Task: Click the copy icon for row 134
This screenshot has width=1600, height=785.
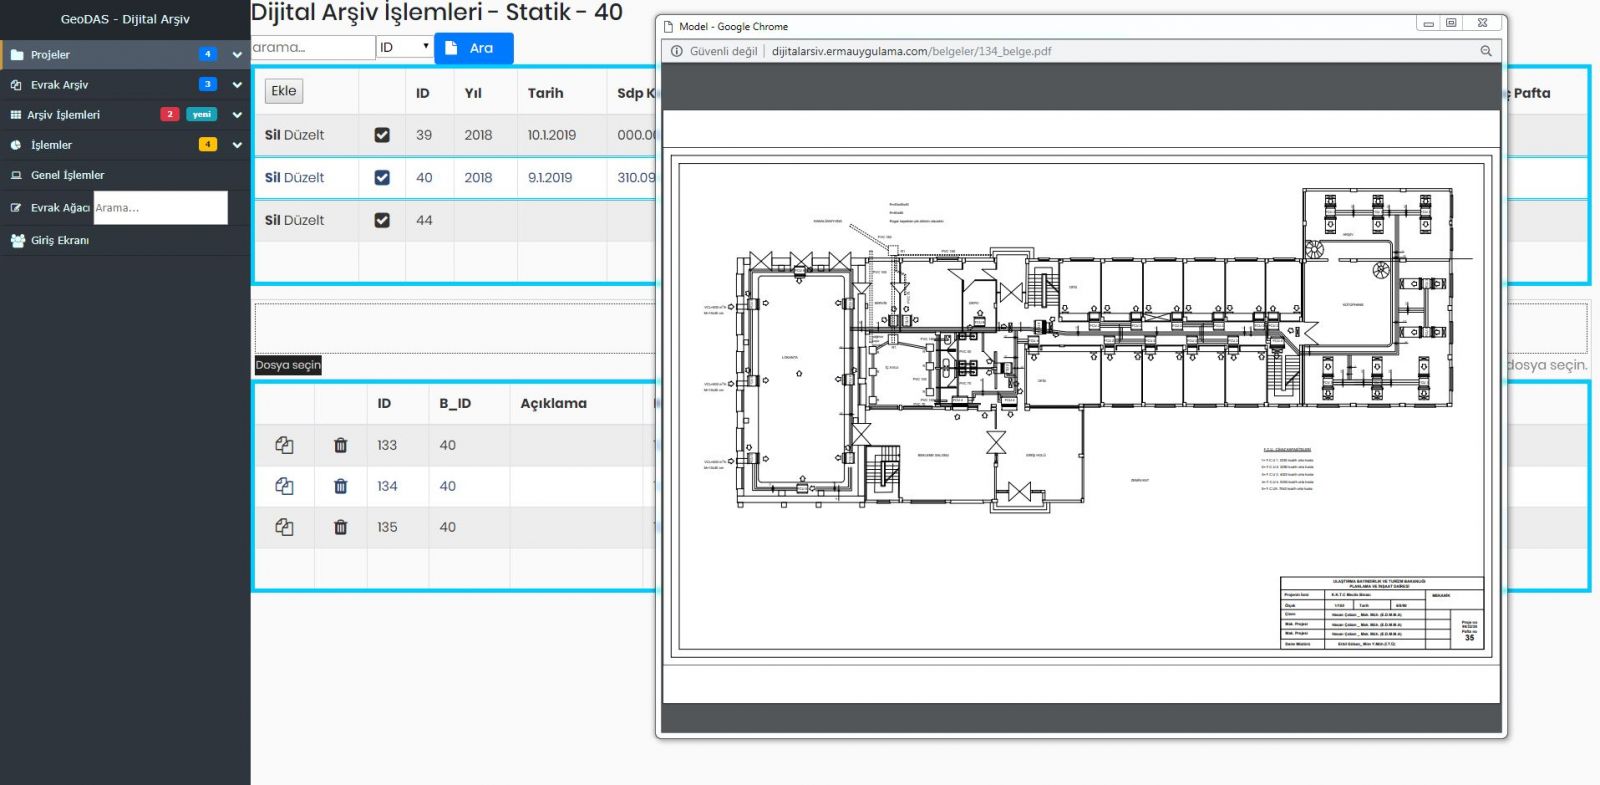Action: (x=284, y=486)
